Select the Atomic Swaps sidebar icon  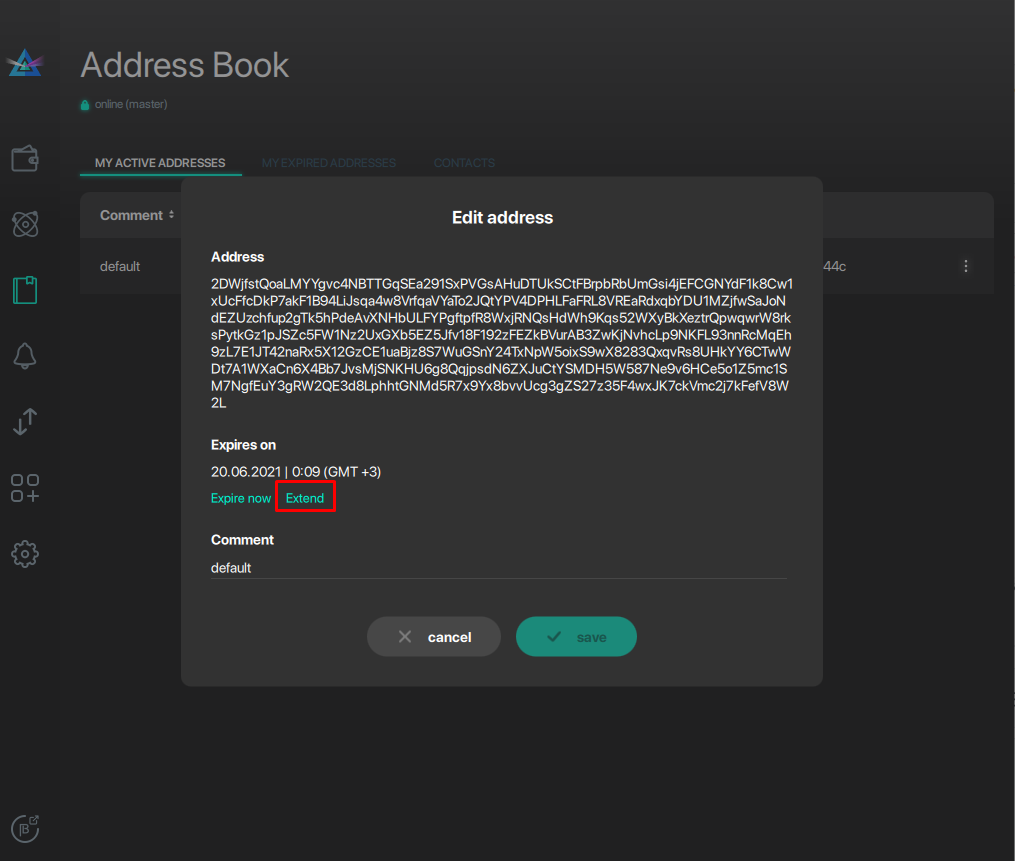24,224
